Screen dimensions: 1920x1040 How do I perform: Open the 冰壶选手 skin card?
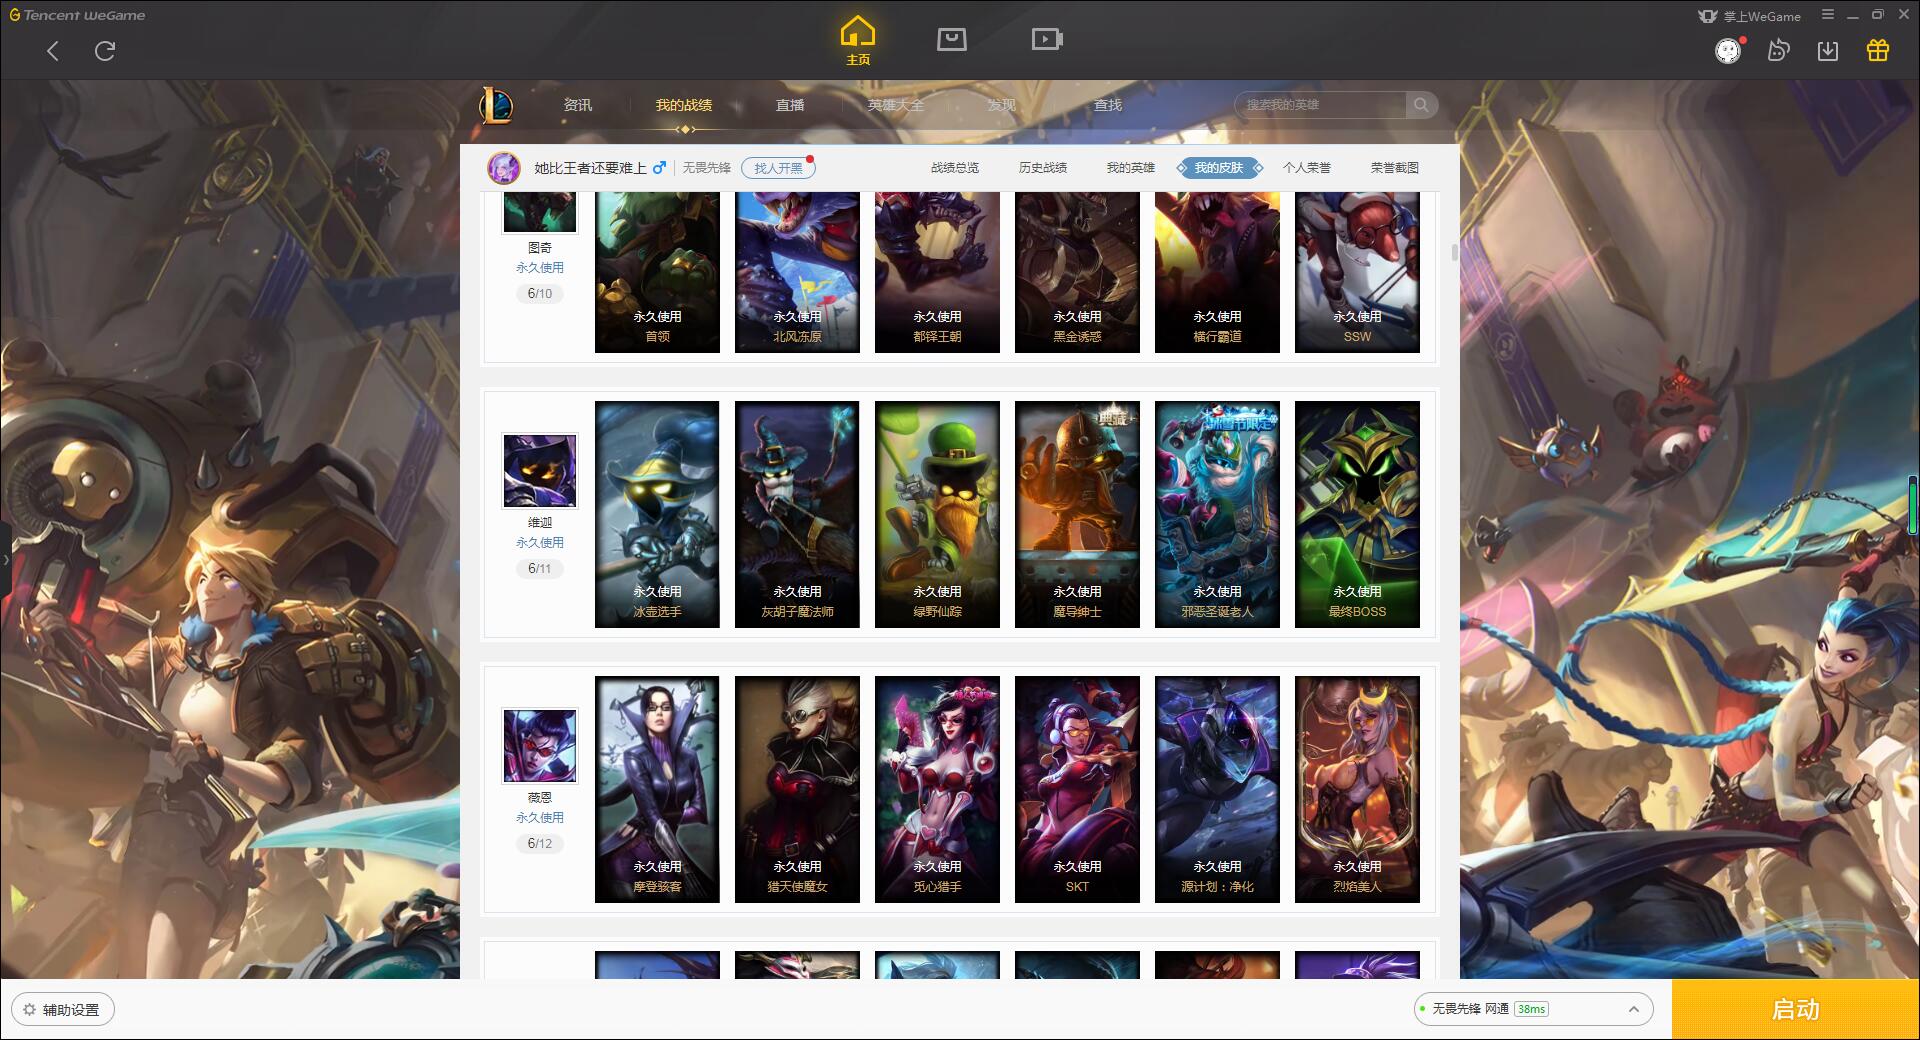coord(657,515)
